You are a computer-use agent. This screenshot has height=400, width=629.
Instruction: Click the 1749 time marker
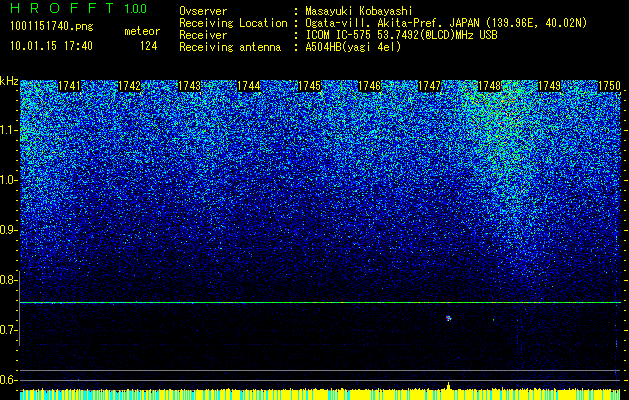(x=549, y=86)
